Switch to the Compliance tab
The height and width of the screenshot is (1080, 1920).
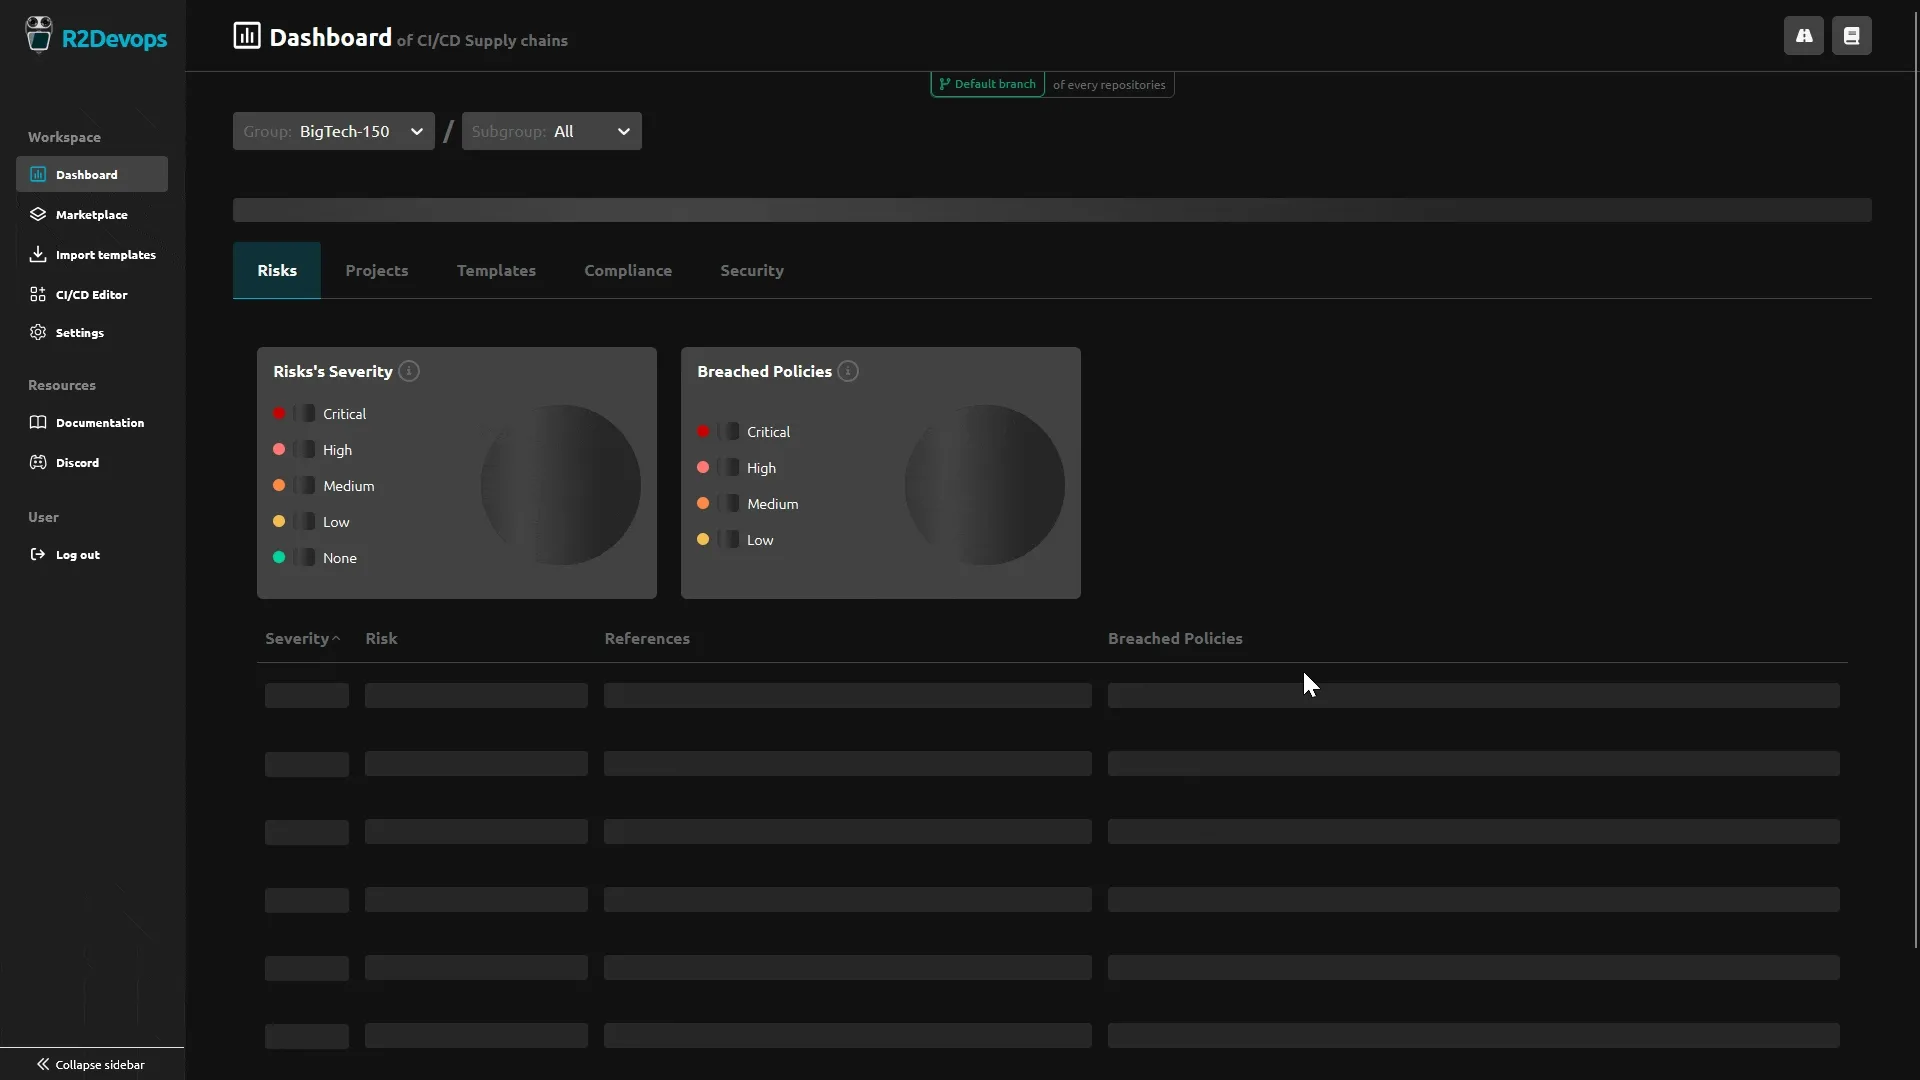628,270
